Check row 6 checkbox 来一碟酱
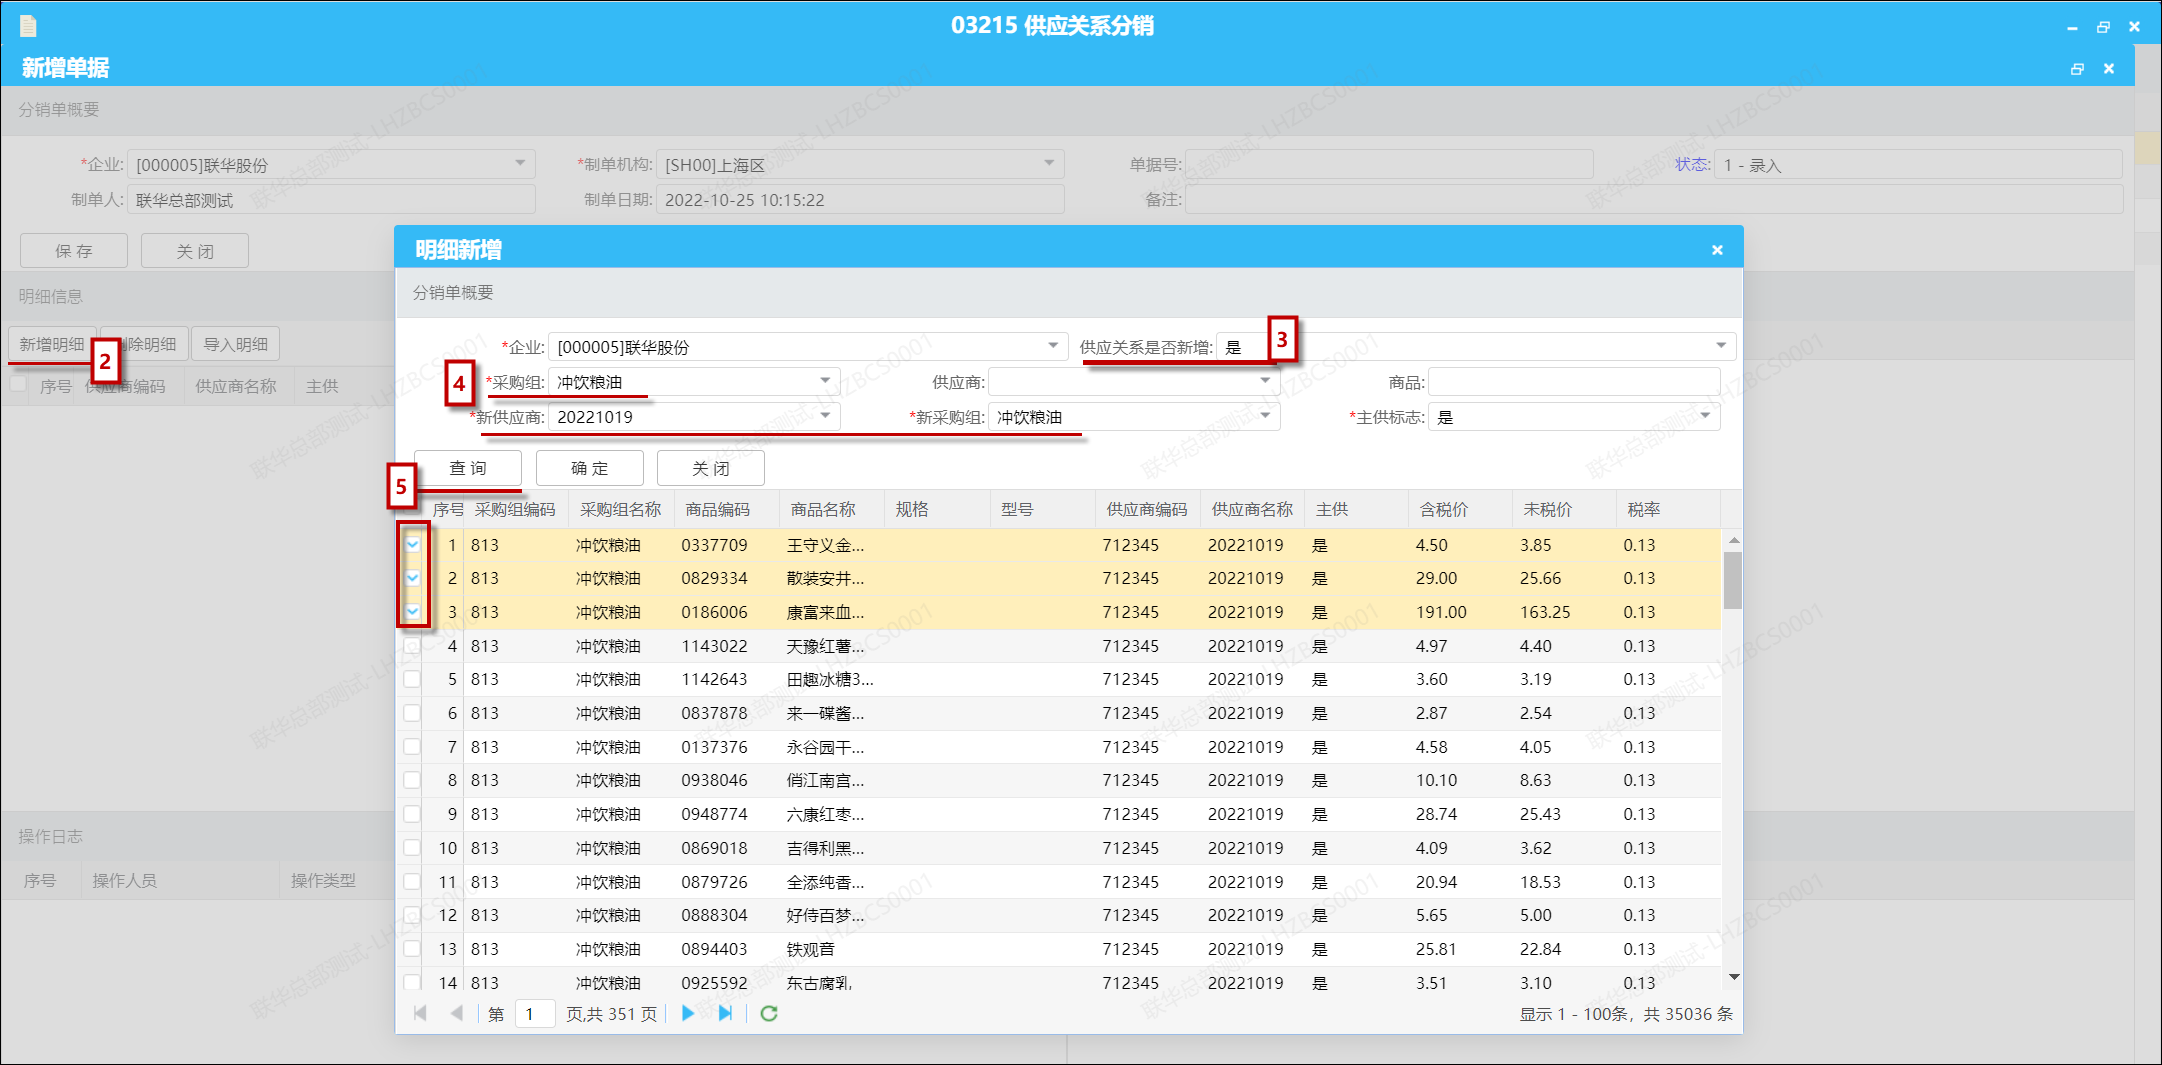 point(412,713)
